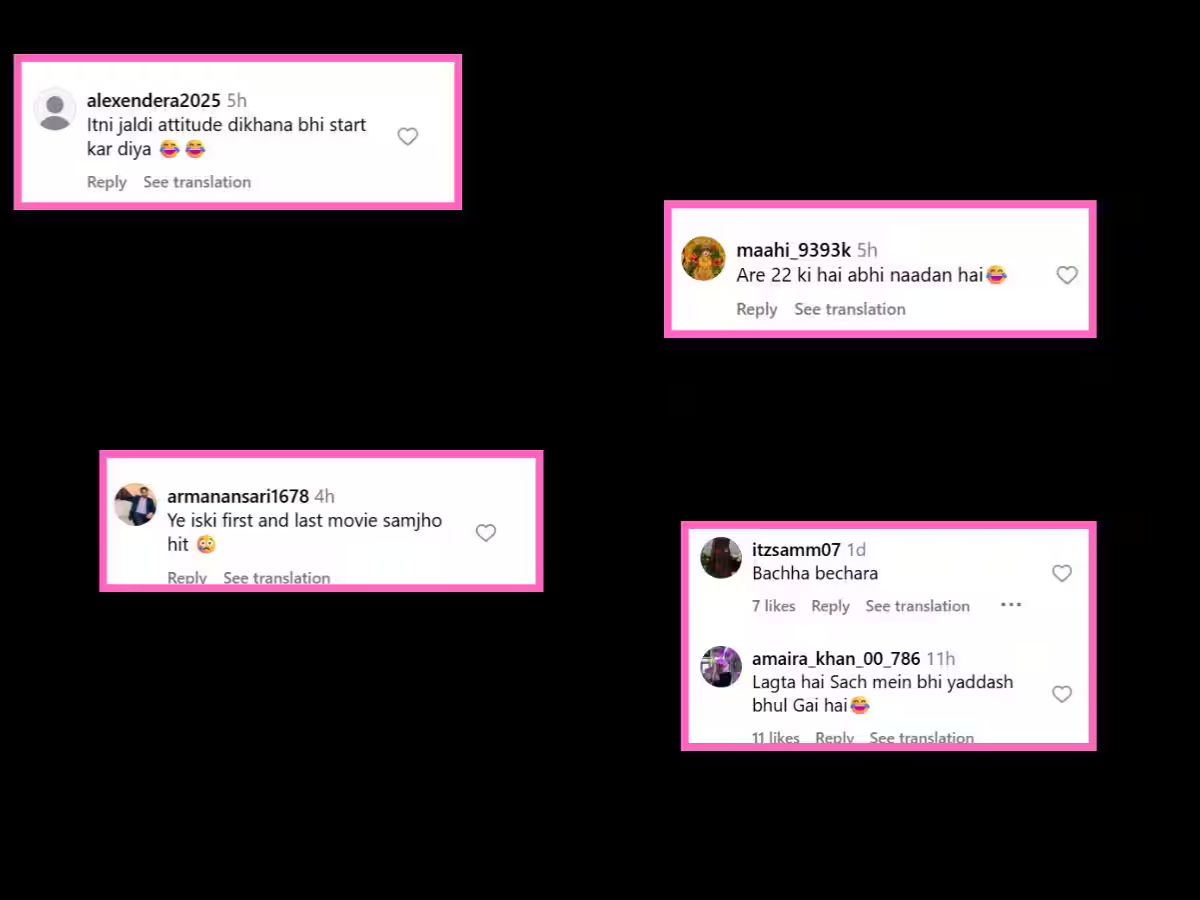
Task: Open username armanansari1678 profile link
Action: click(238, 496)
